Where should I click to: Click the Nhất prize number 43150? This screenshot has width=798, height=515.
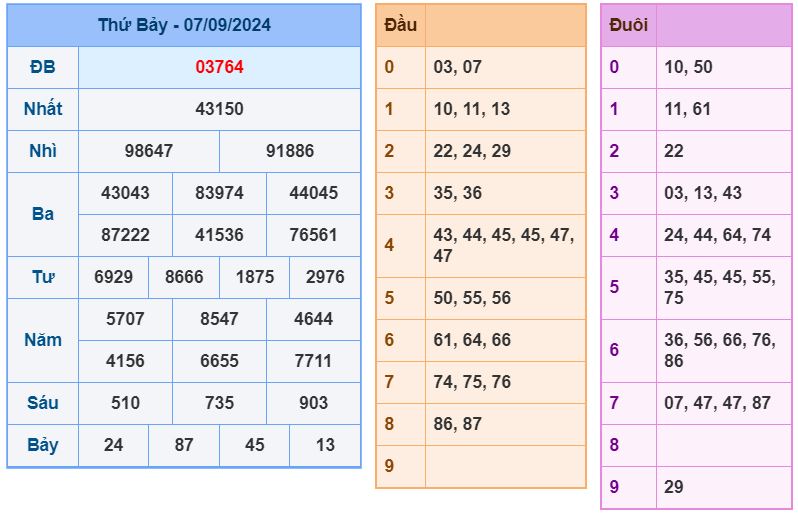tap(219, 109)
